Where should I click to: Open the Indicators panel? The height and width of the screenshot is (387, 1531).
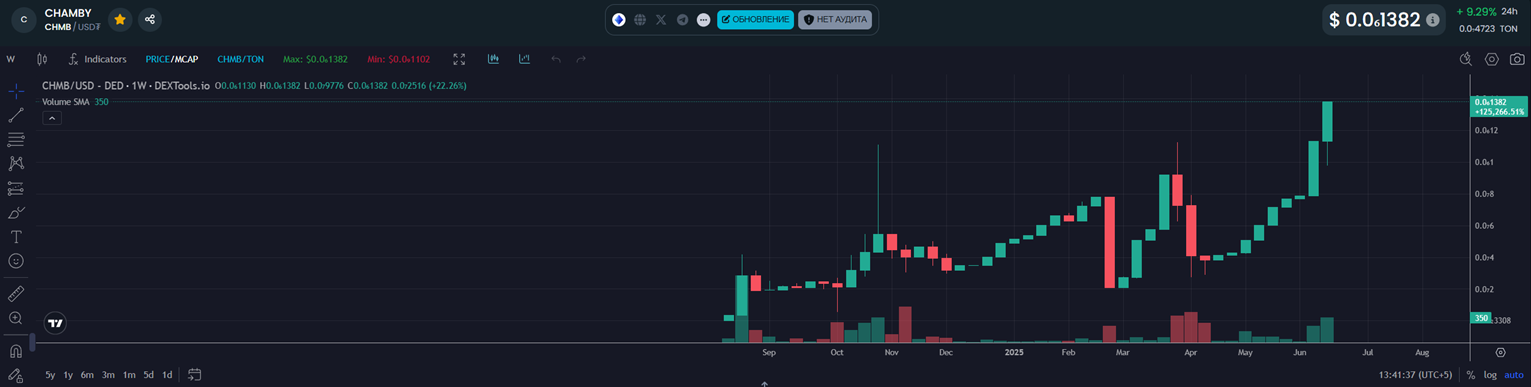[x=97, y=59]
